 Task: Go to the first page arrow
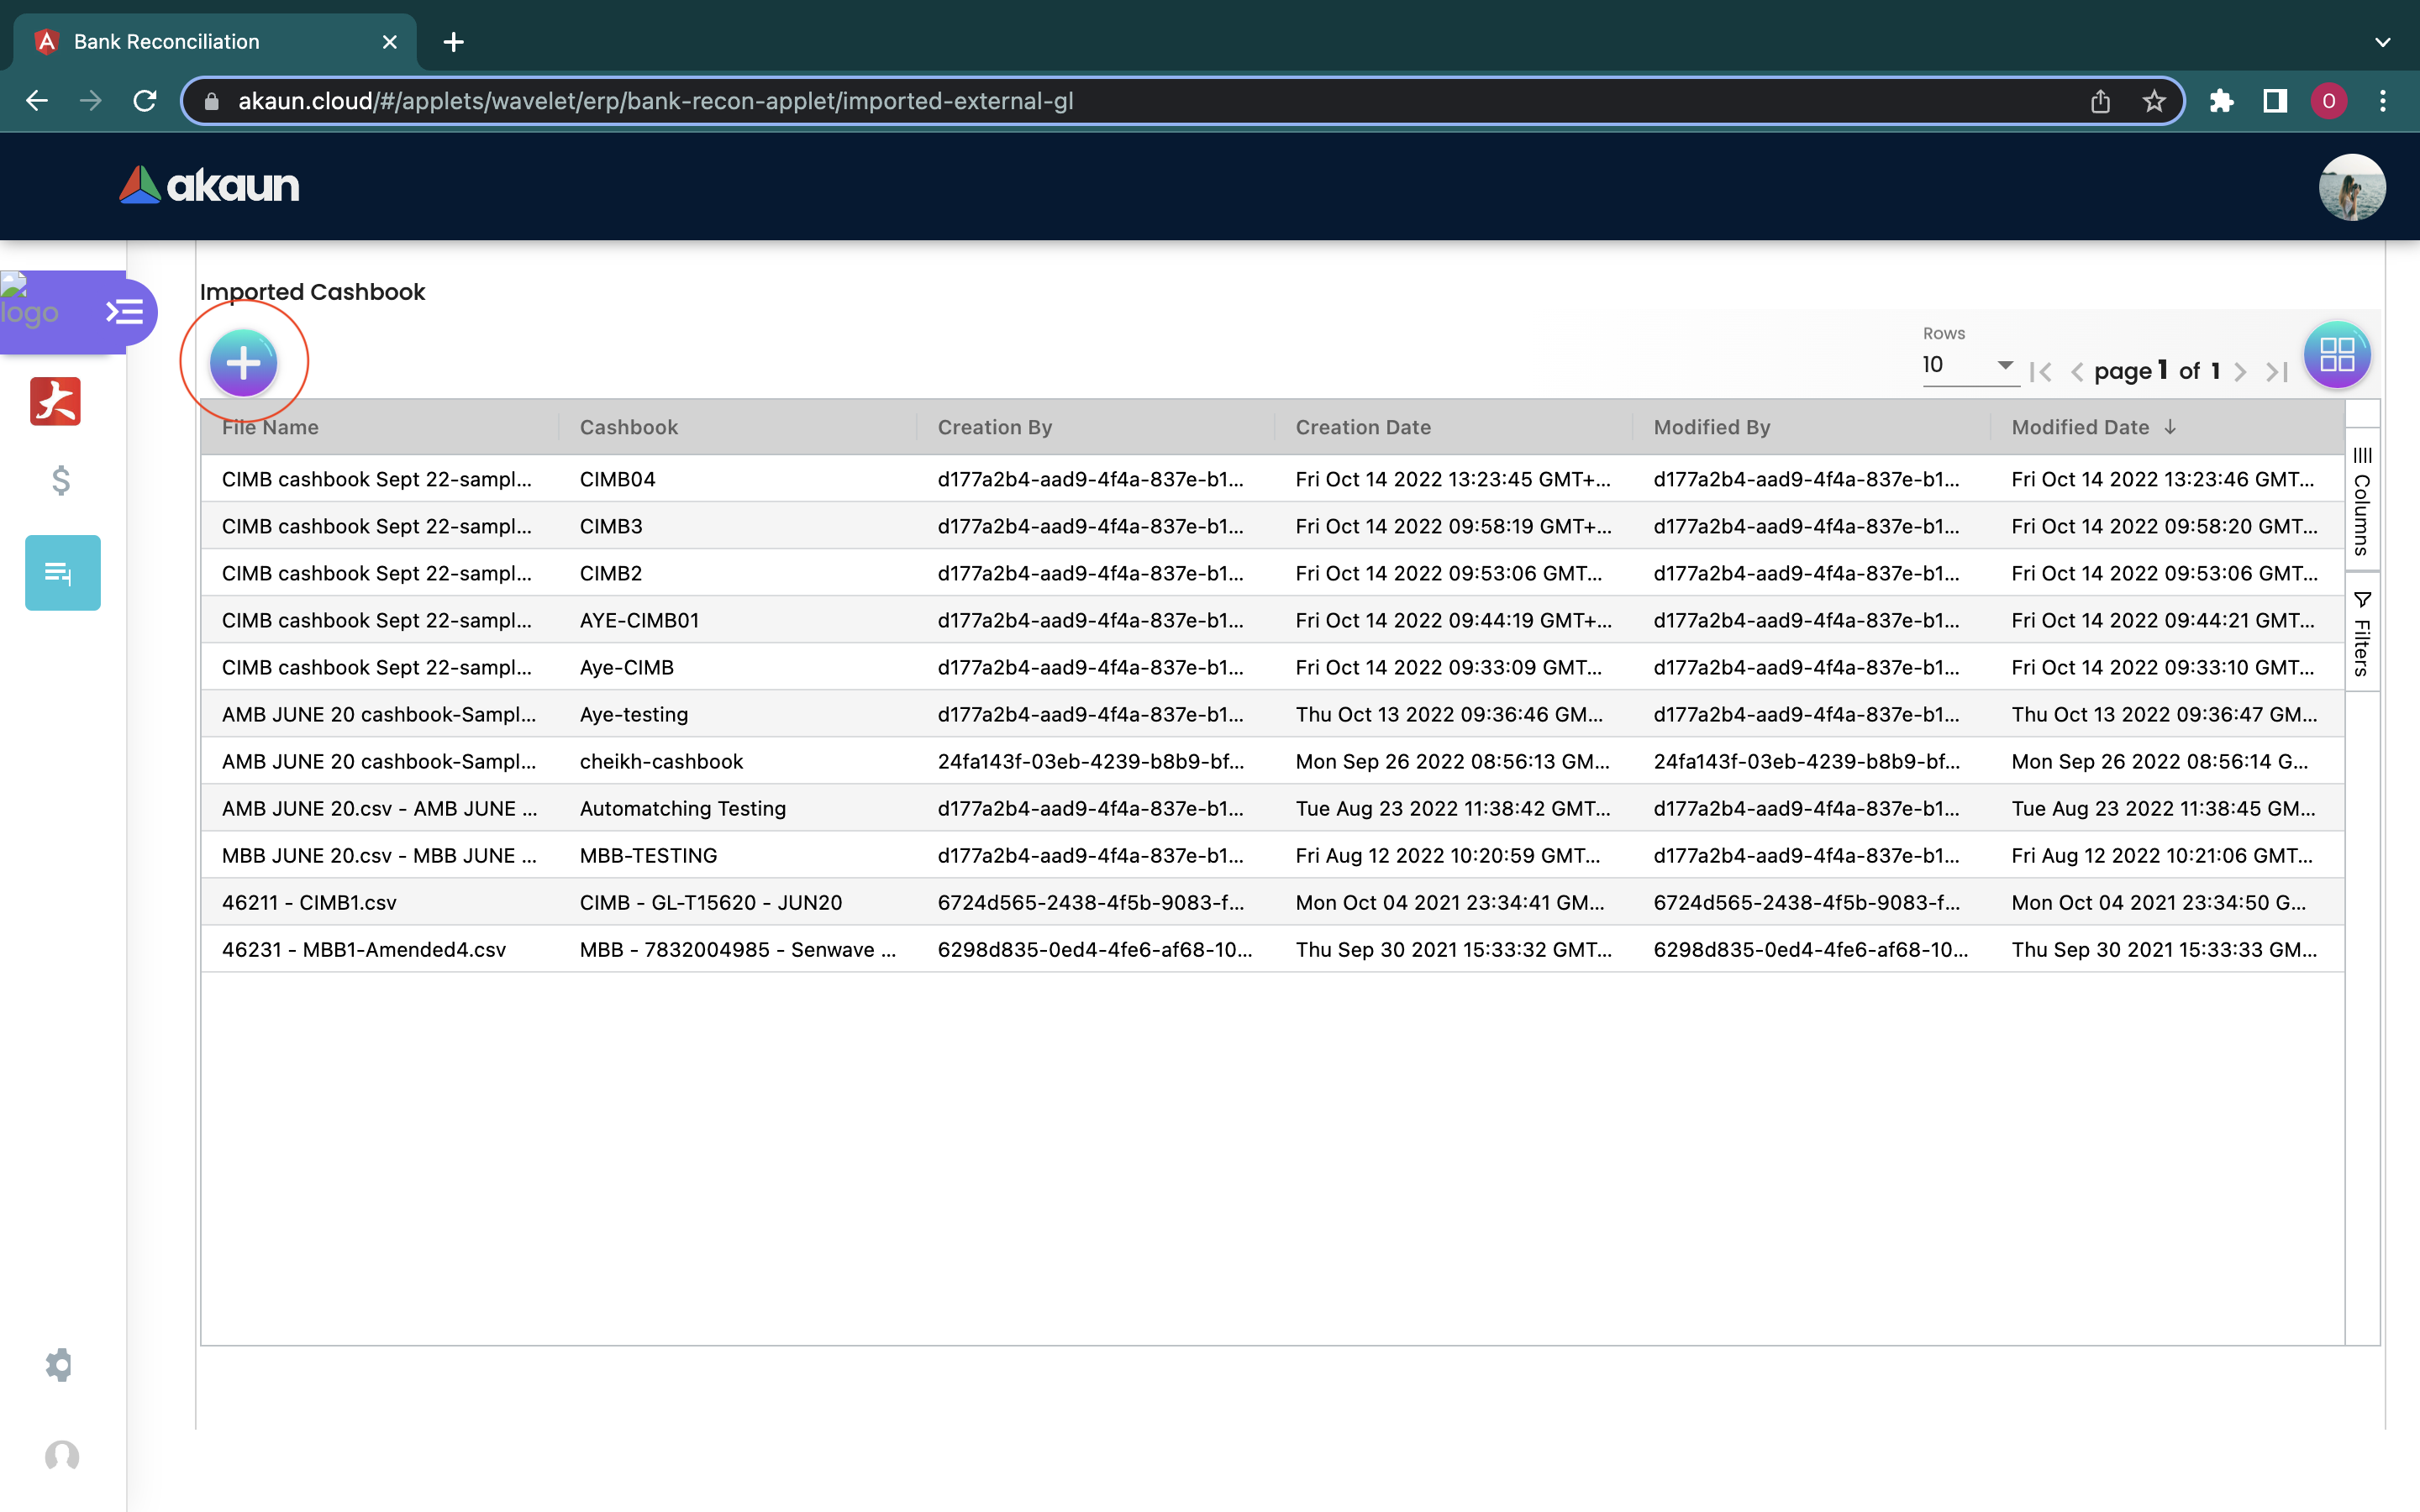coord(2040,372)
